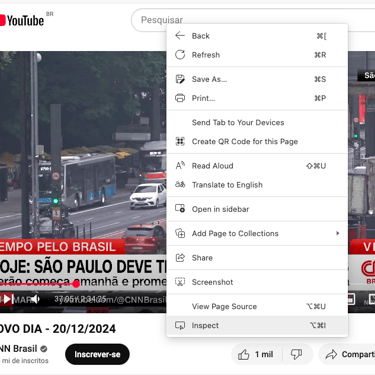375x375 pixels.
Task: Mute the video with the speaker icon
Action: tap(35, 299)
